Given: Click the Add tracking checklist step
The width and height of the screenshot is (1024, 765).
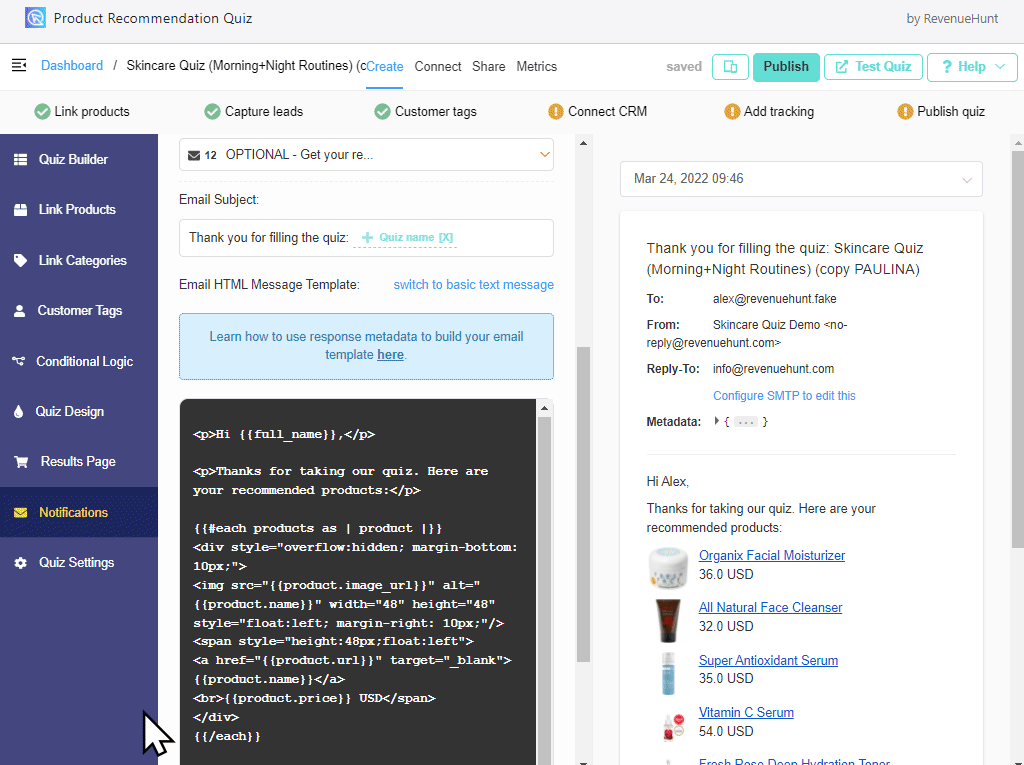Looking at the screenshot, I should pyautogui.click(x=769, y=112).
